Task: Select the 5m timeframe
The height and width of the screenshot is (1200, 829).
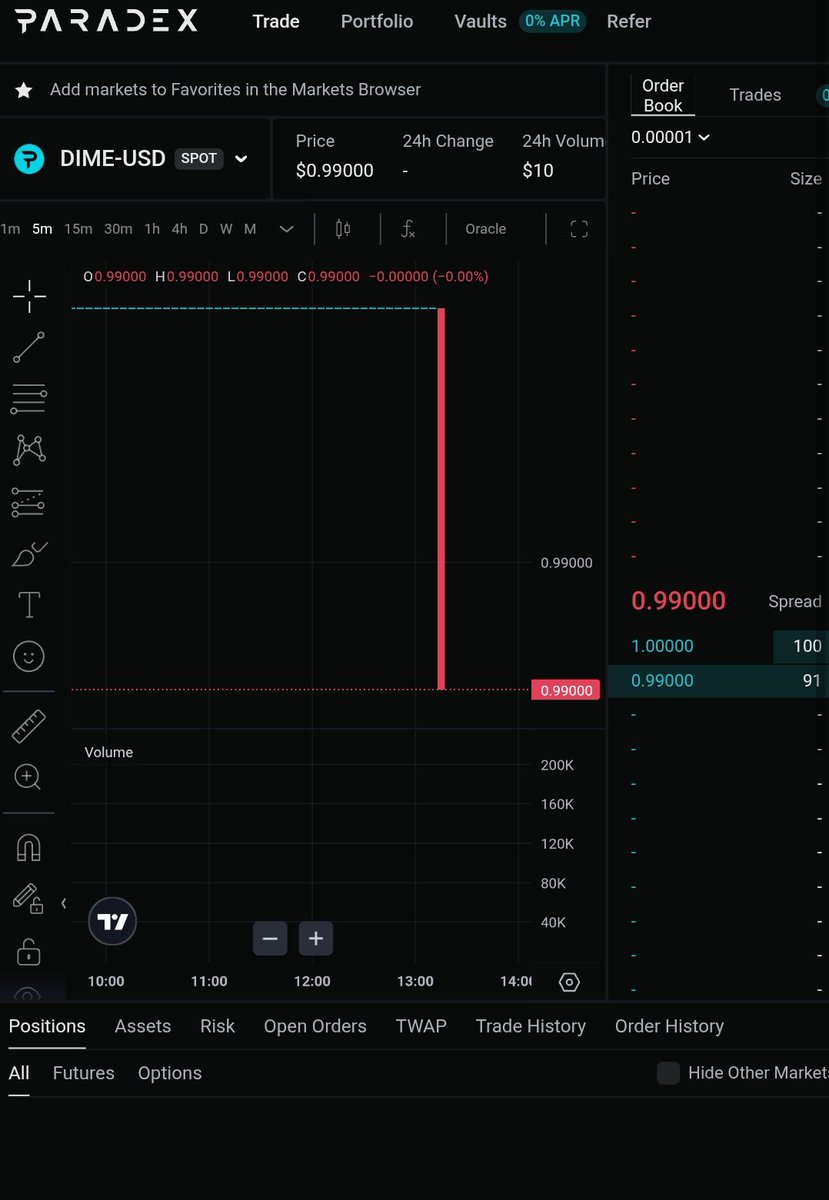Action: pos(42,229)
